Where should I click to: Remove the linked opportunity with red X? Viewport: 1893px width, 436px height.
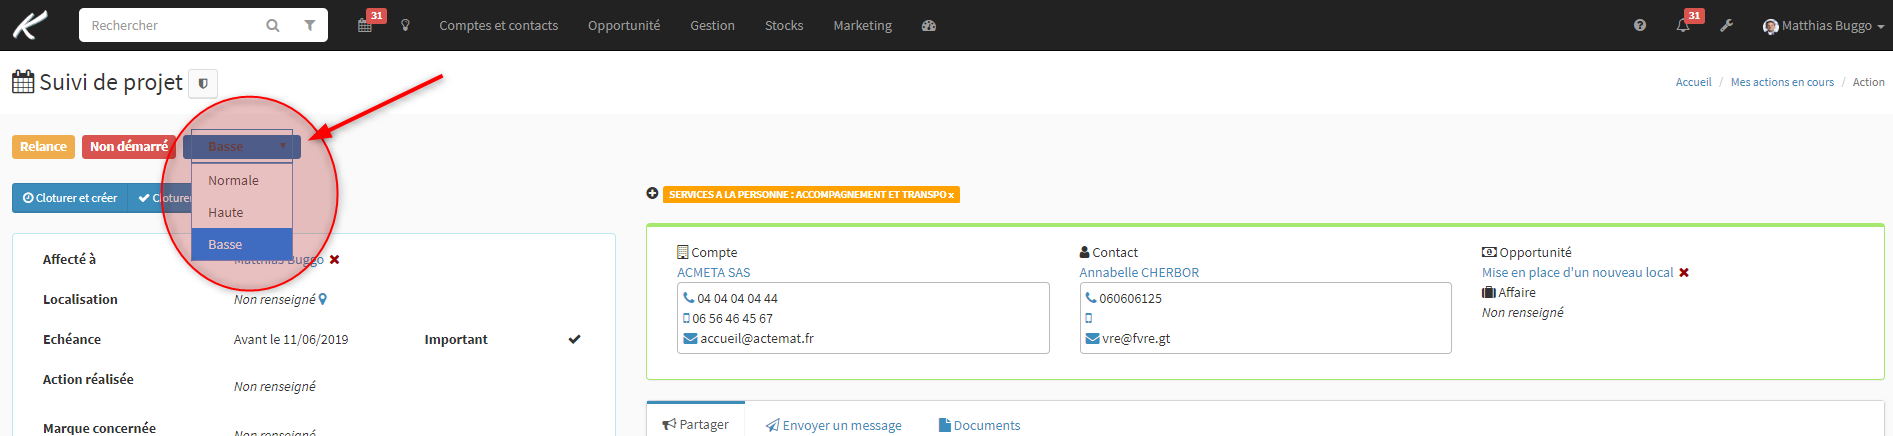tap(1684, 272)
